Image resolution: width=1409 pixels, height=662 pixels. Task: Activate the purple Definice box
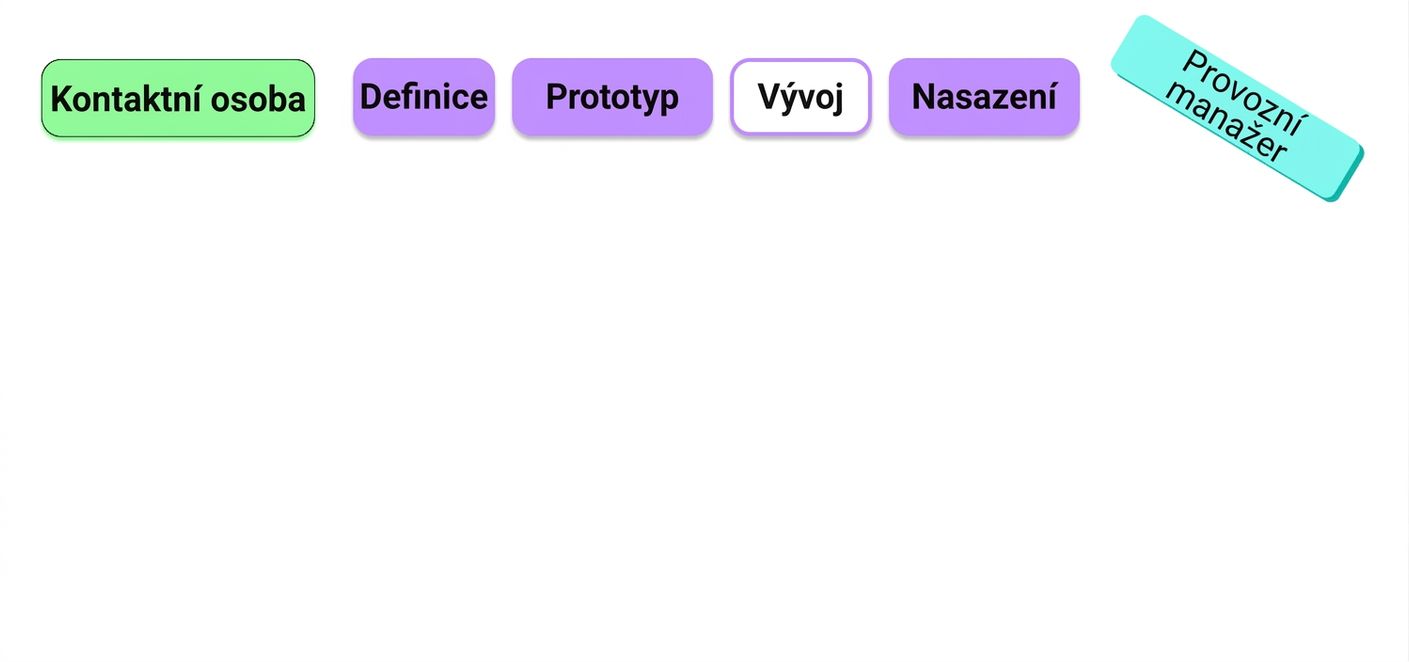424,97
